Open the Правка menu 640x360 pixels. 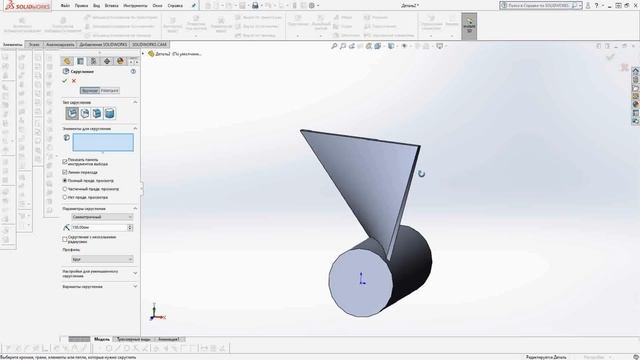point(81,6)
